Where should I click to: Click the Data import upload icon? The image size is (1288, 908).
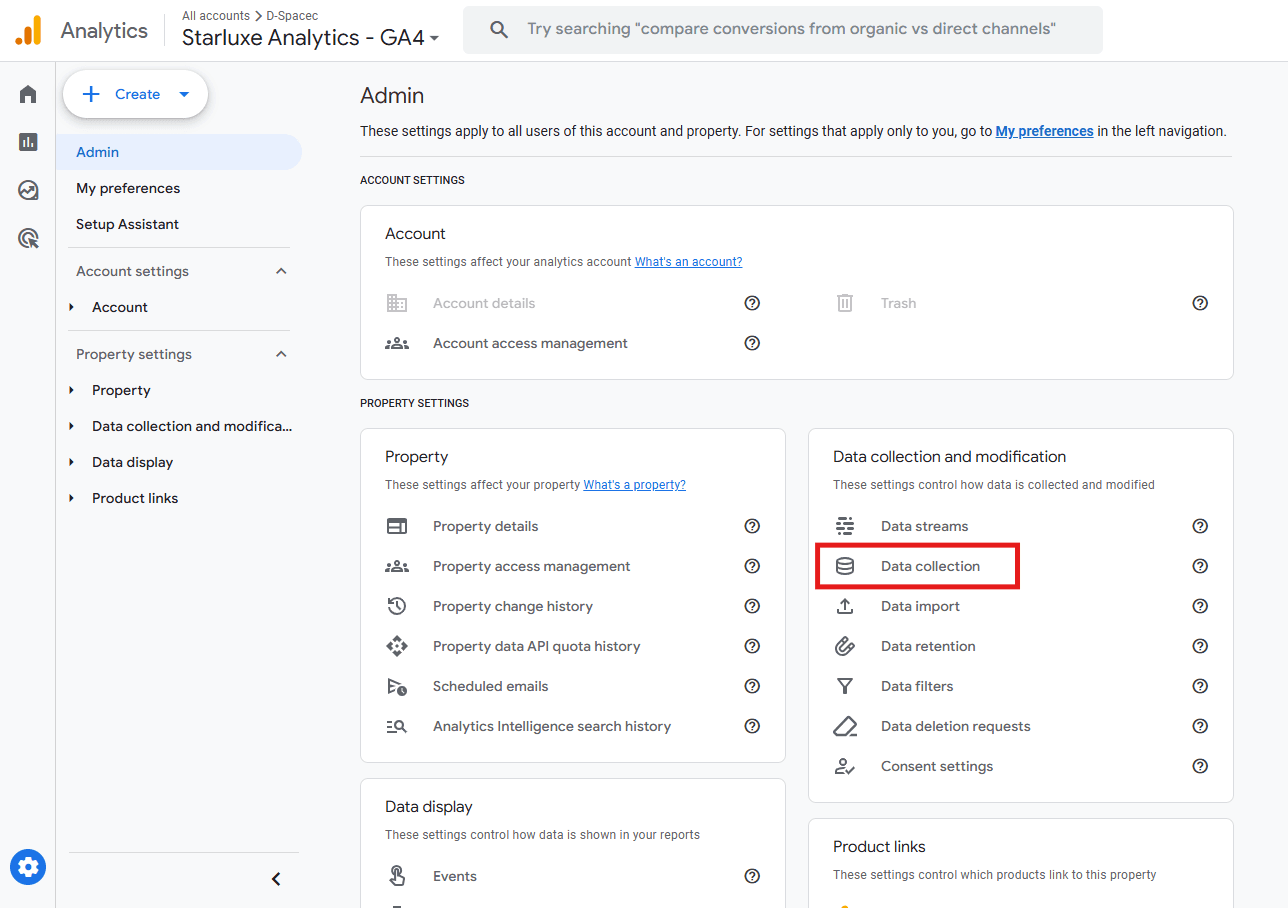845,606
